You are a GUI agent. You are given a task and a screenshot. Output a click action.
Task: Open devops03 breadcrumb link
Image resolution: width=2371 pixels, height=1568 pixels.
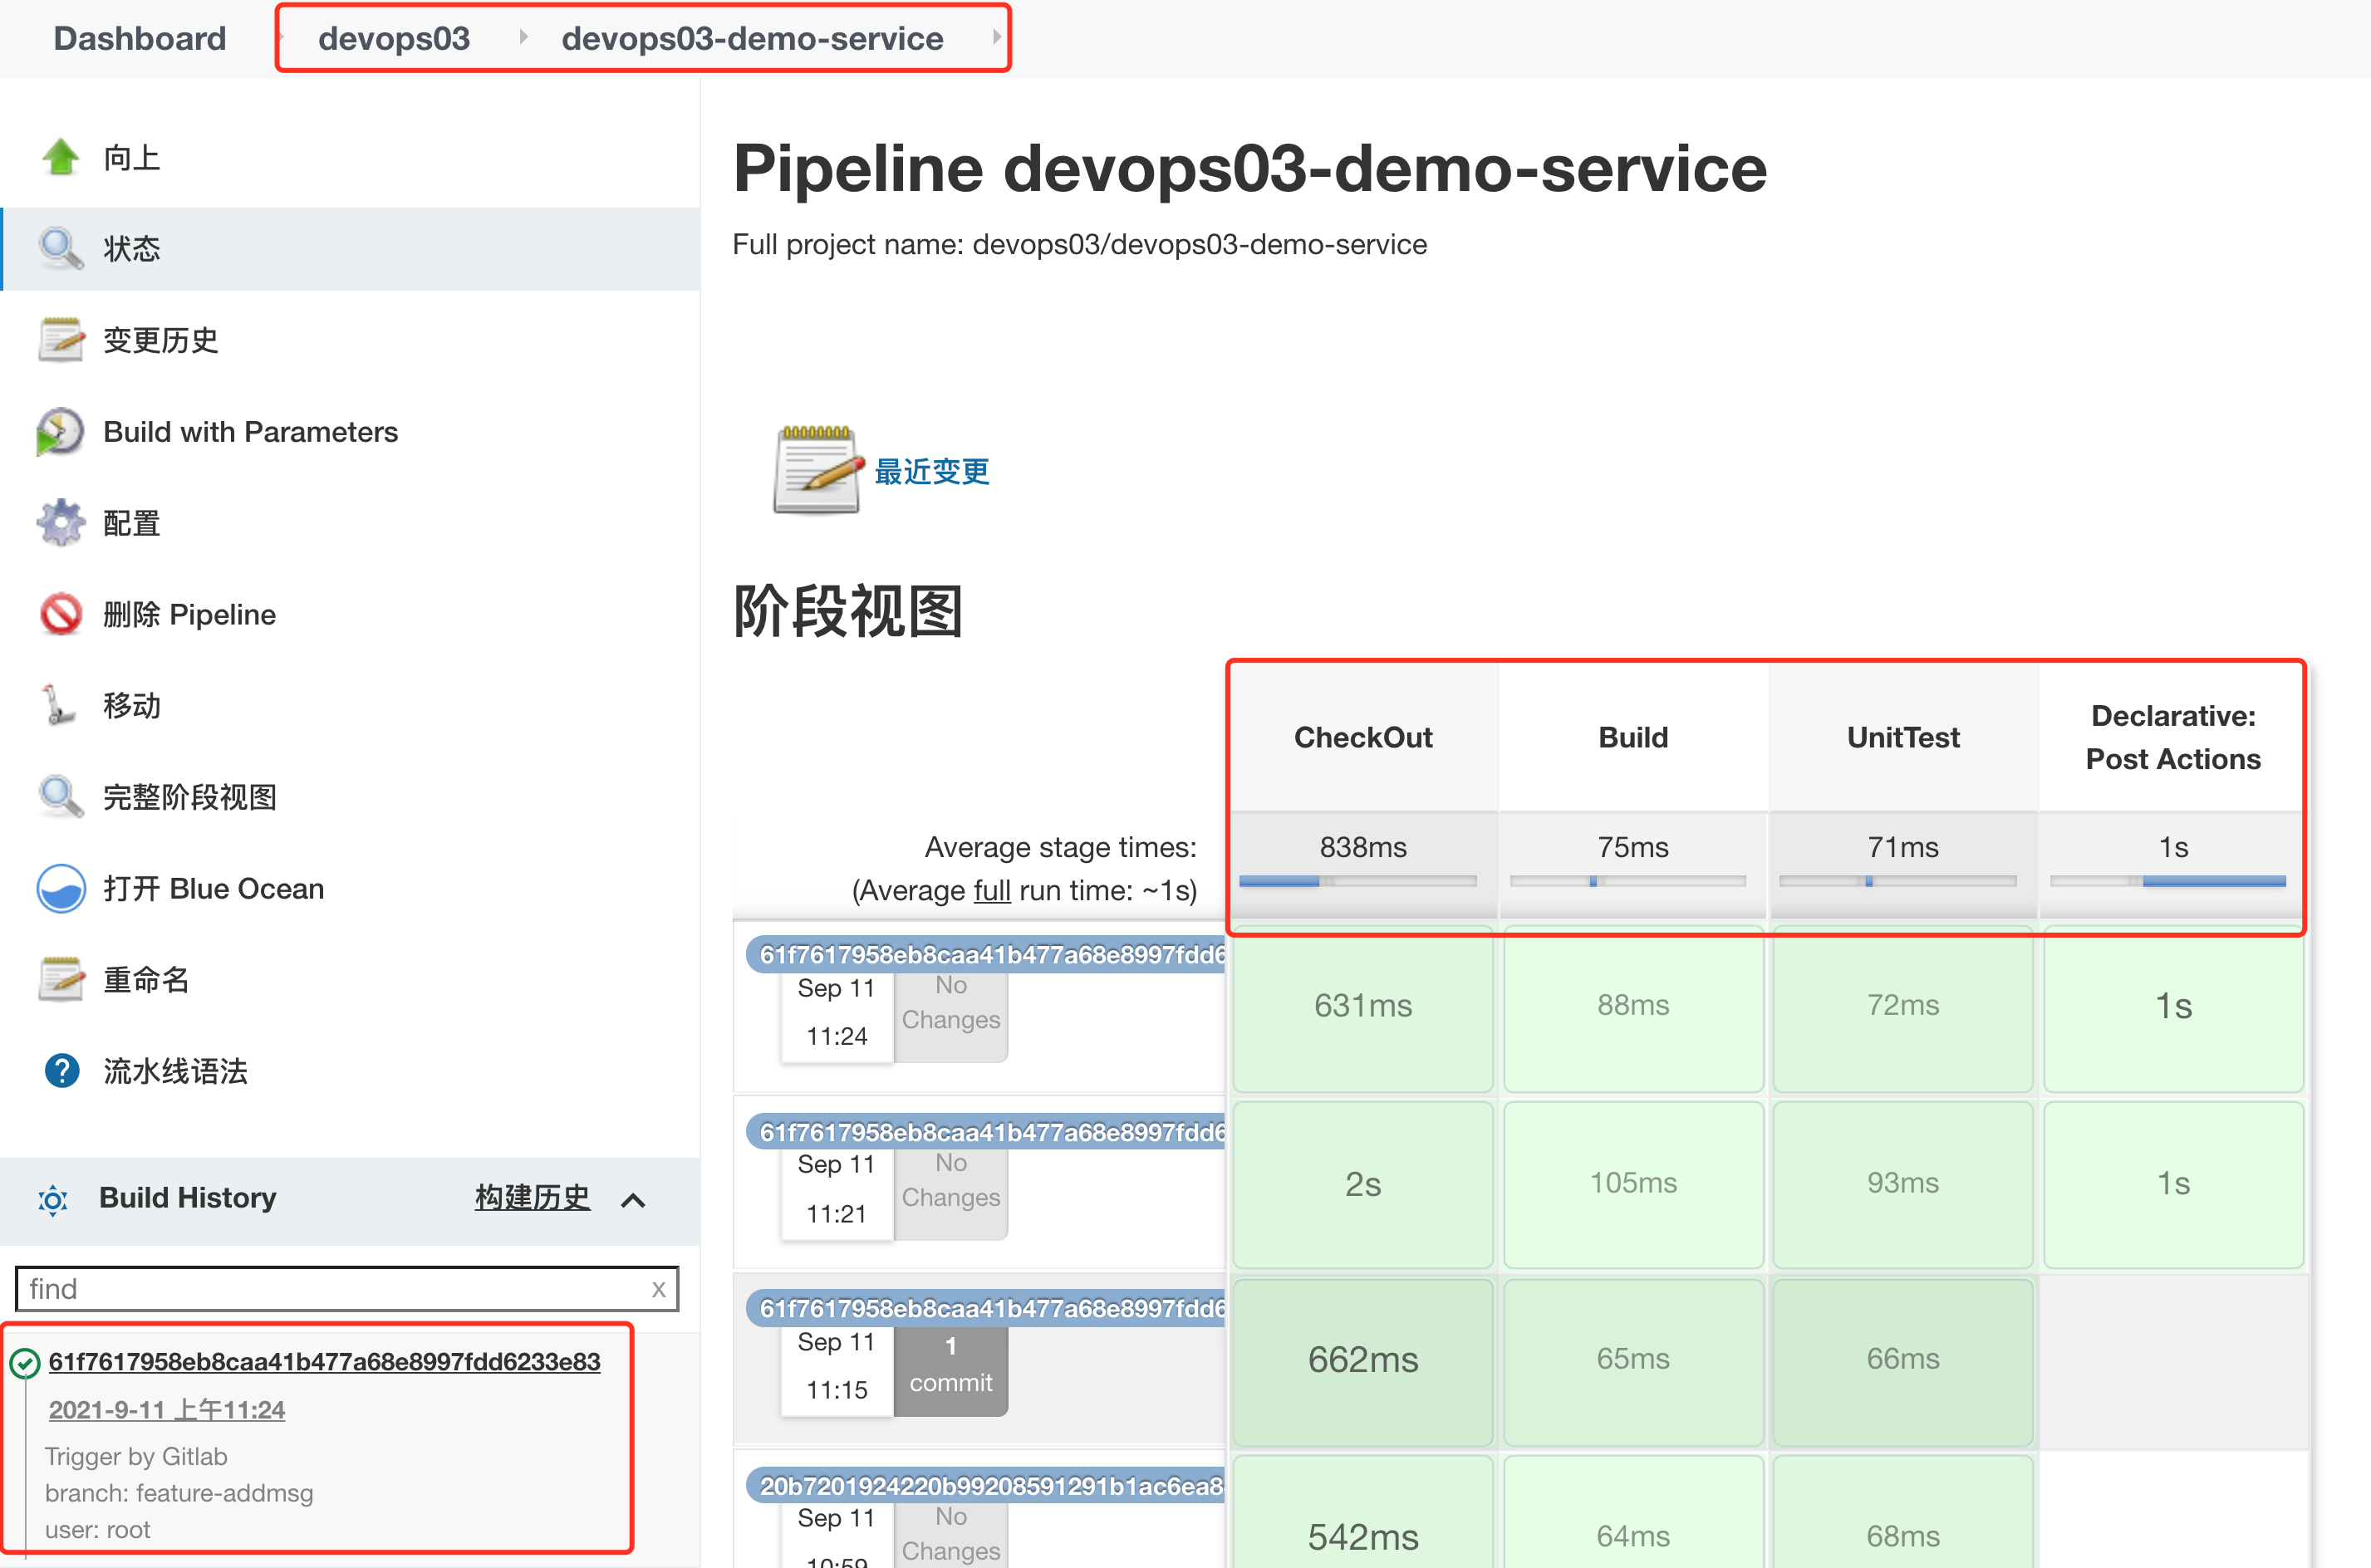pyautogui.click(x=394, y=38)
